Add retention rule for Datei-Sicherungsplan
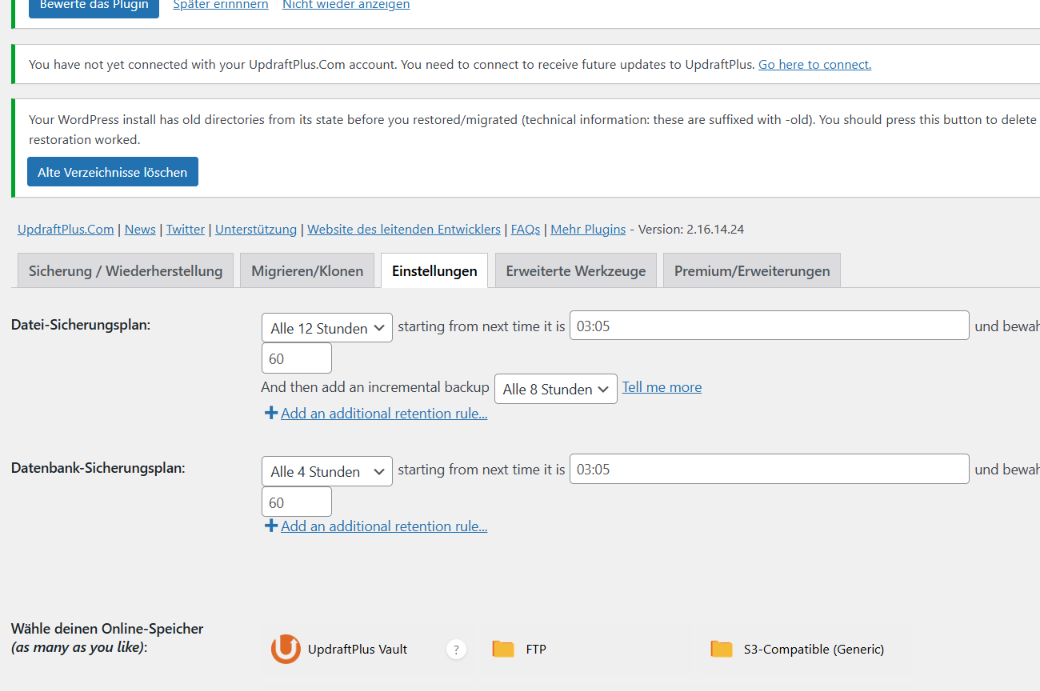The image size is (1040, 691). (384, 413)
